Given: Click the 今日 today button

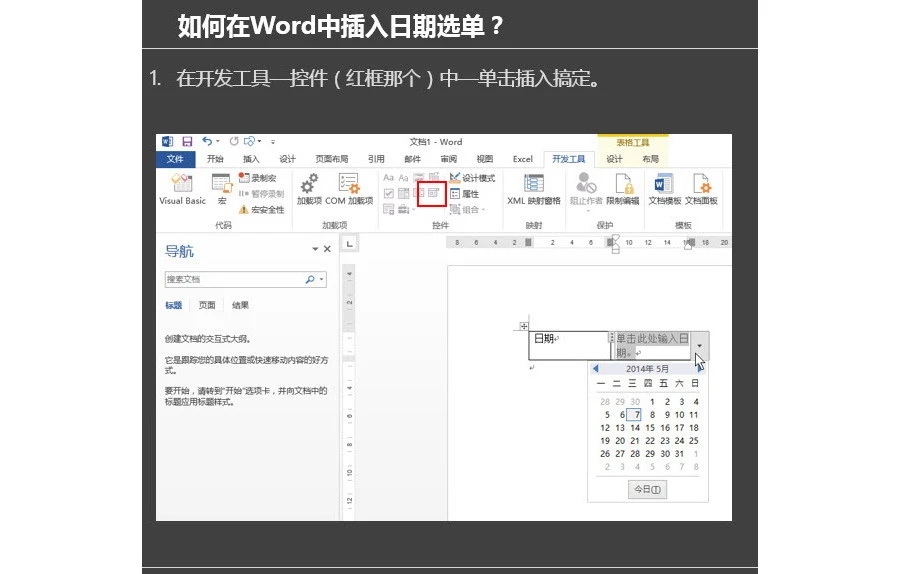Looking at the screenshot, I should click(647, 490).
